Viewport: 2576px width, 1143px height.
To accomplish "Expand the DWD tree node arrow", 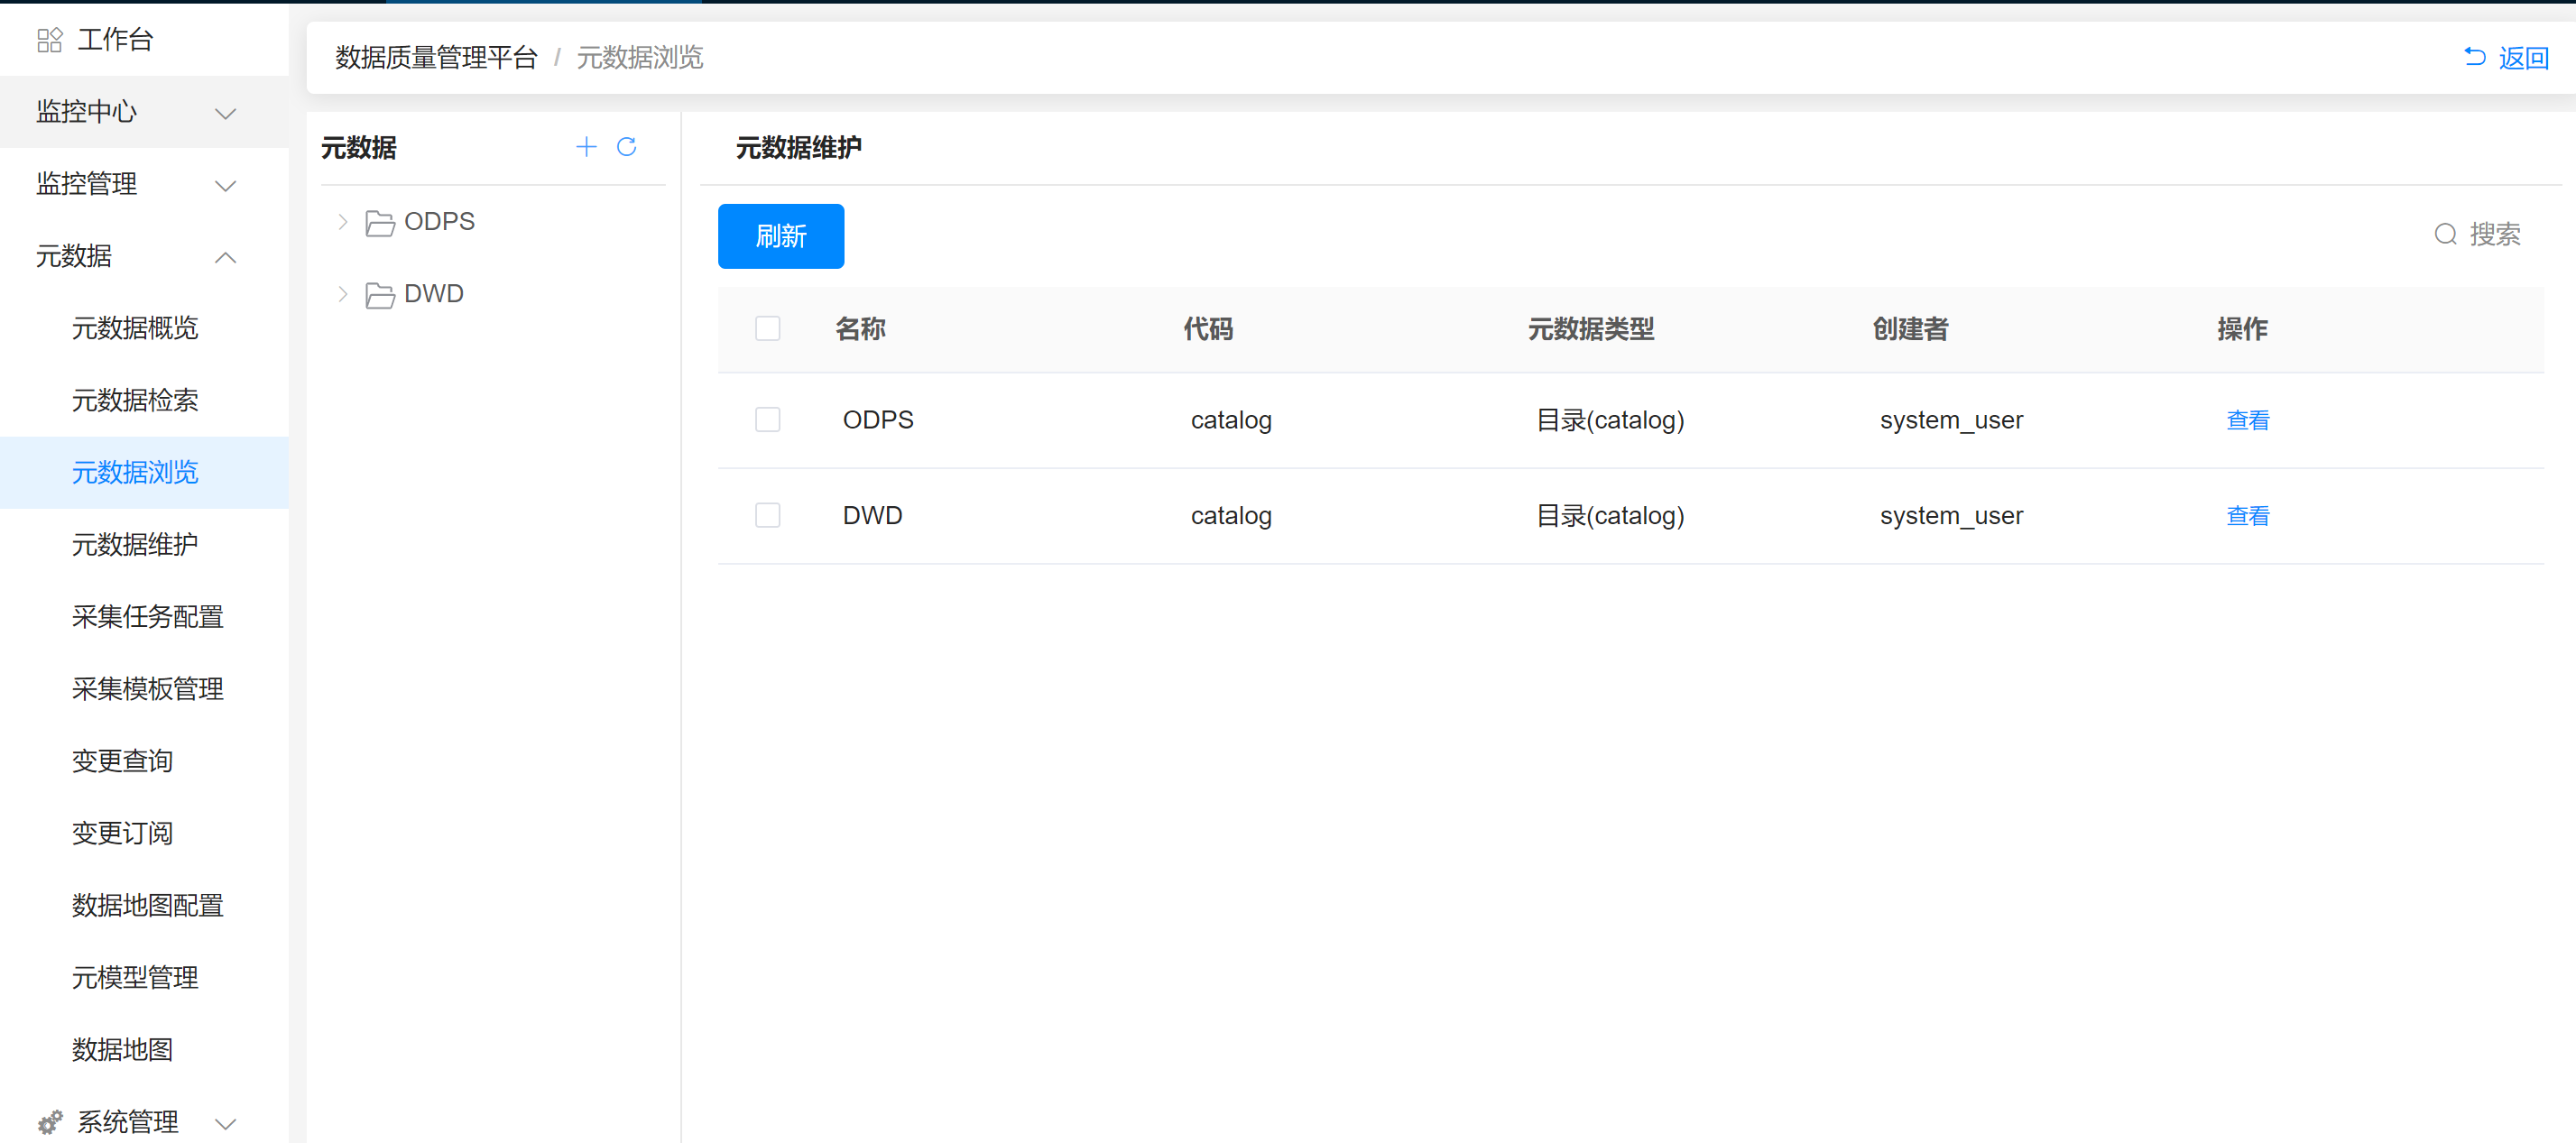I will tap(342, 294).
